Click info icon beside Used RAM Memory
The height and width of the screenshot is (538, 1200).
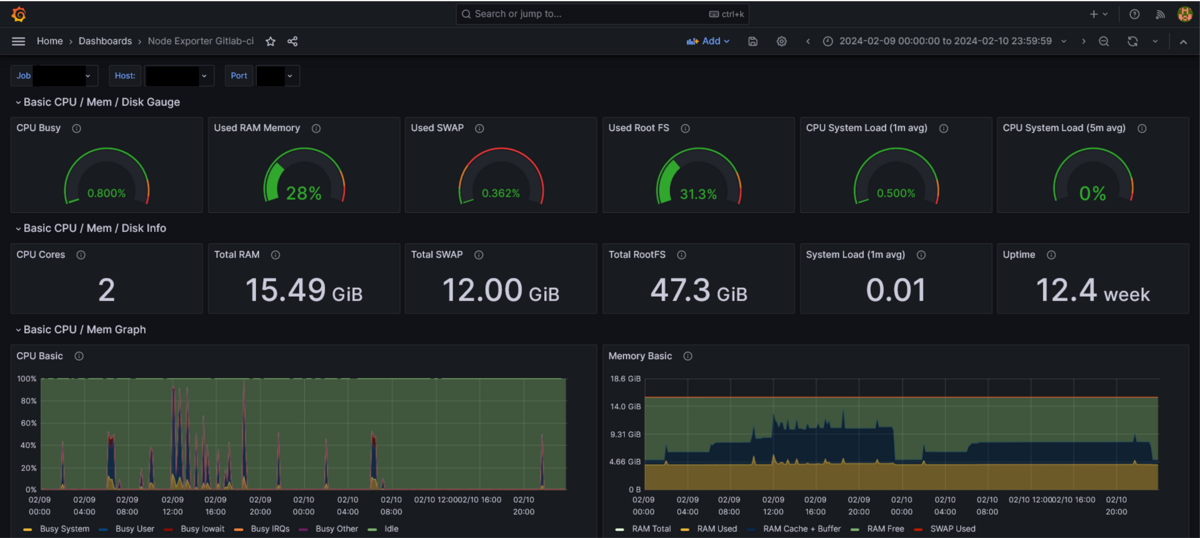(316, 128)
